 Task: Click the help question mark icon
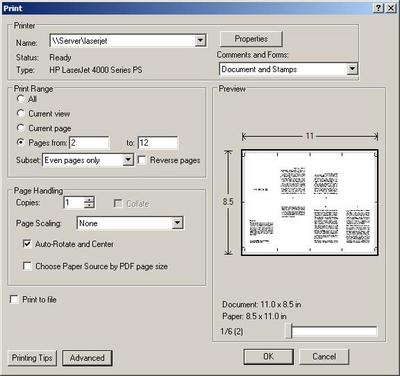click(379, 8)
